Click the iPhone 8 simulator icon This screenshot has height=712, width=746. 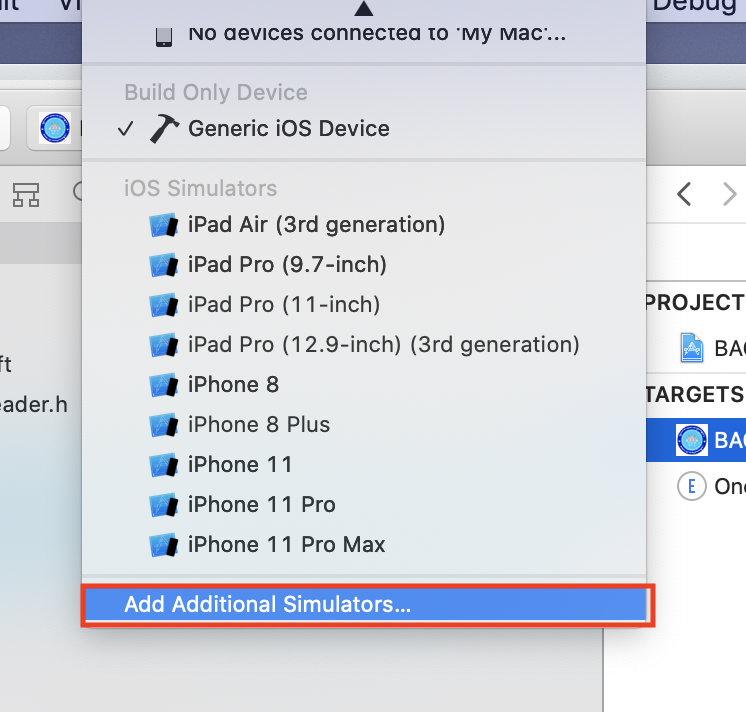(163, 385)
